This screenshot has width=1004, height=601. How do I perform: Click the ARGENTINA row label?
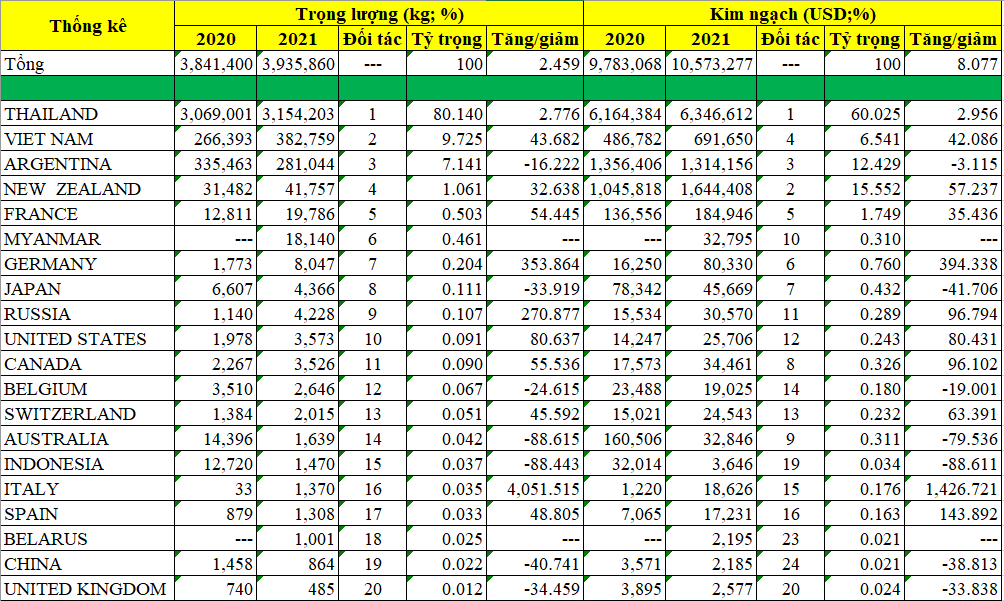pyautogui.click(x=88, y=164)
